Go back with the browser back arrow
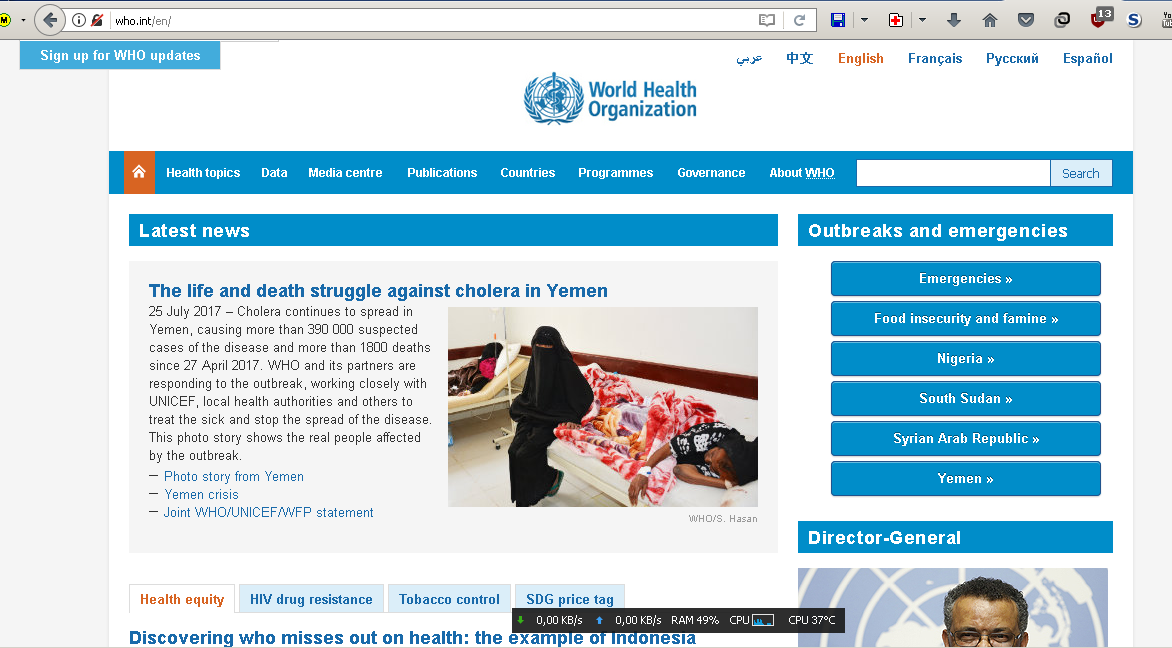Viewport: 1172px width, 648px height. click(49, 20)
